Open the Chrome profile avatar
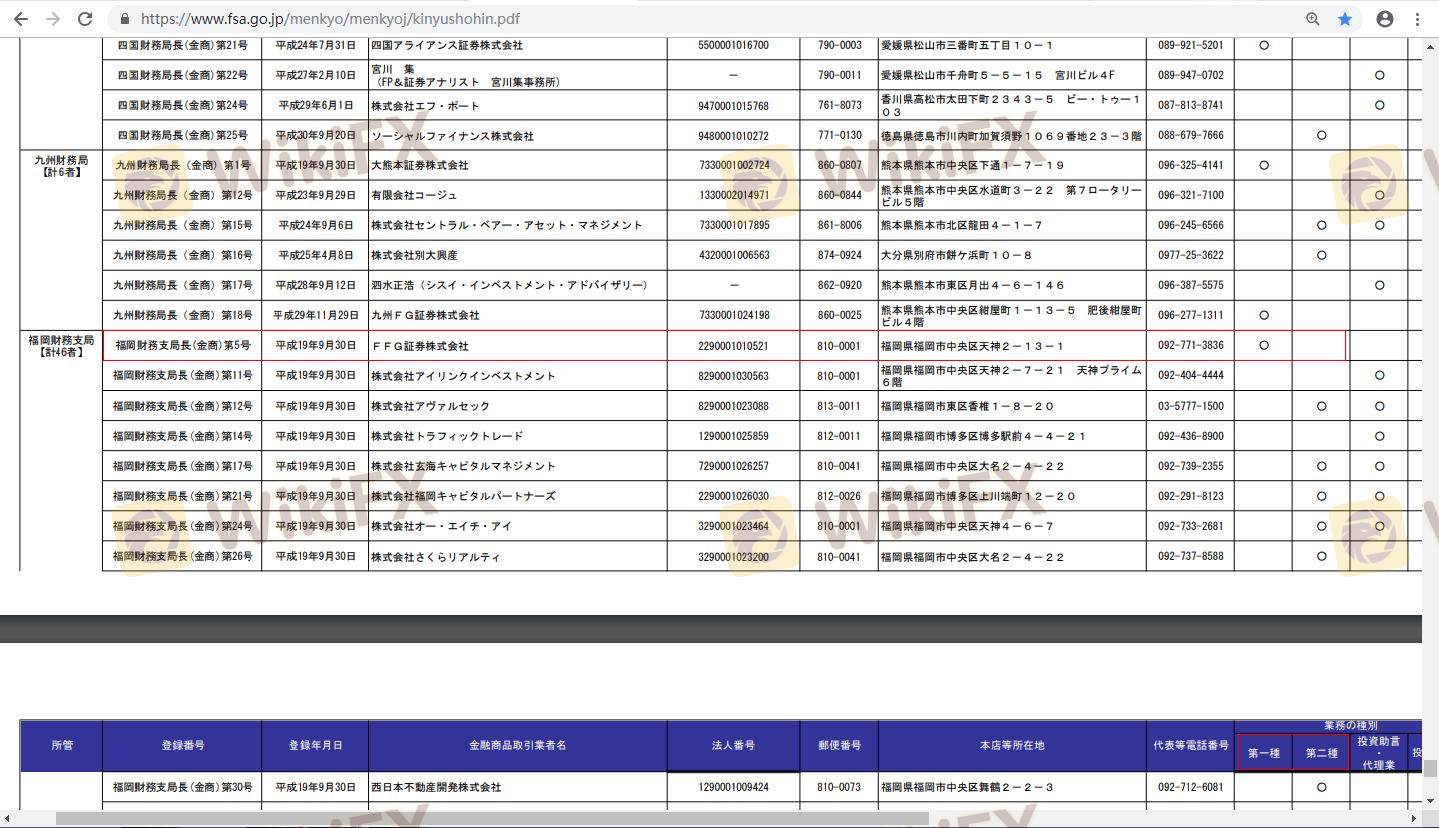This screenshot has height=828, width=1439. coord(1385,19)
